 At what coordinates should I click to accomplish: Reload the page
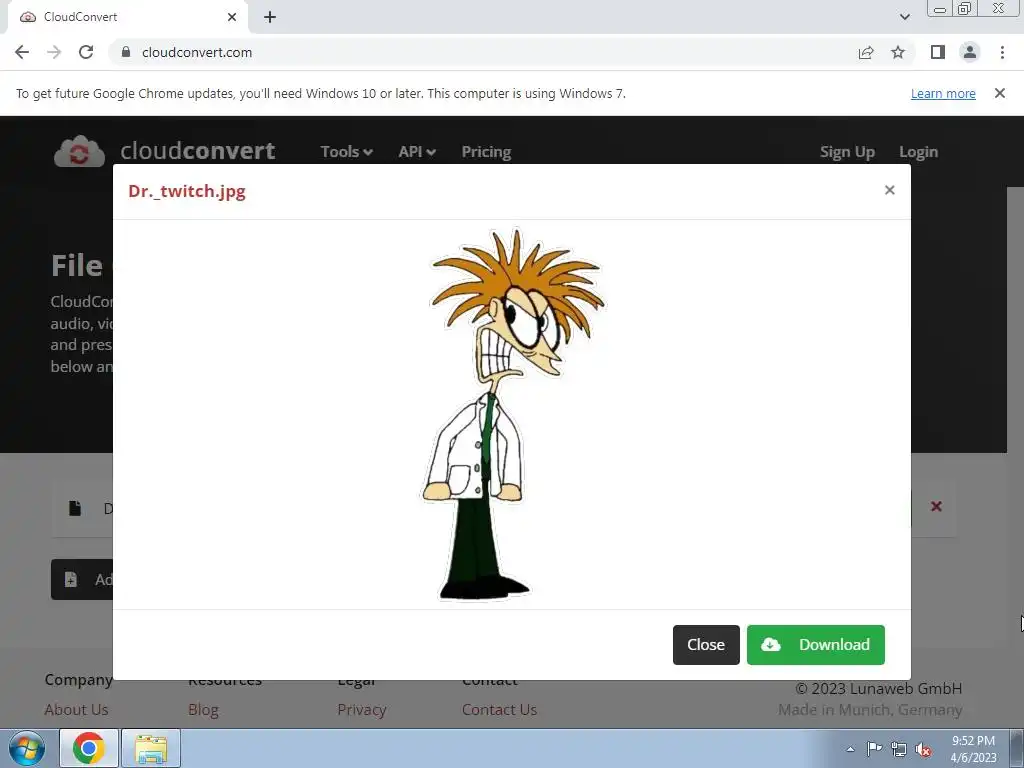coord(86,52)
